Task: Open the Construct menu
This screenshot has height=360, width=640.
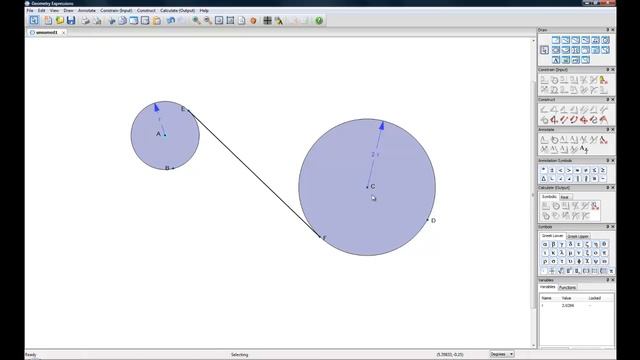Action: tap(146, 10)
